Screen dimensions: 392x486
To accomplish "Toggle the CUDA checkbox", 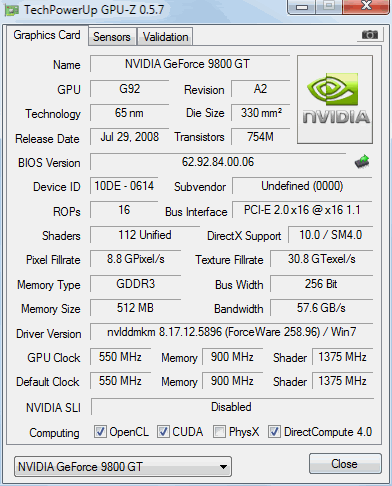I will point(163,431).
